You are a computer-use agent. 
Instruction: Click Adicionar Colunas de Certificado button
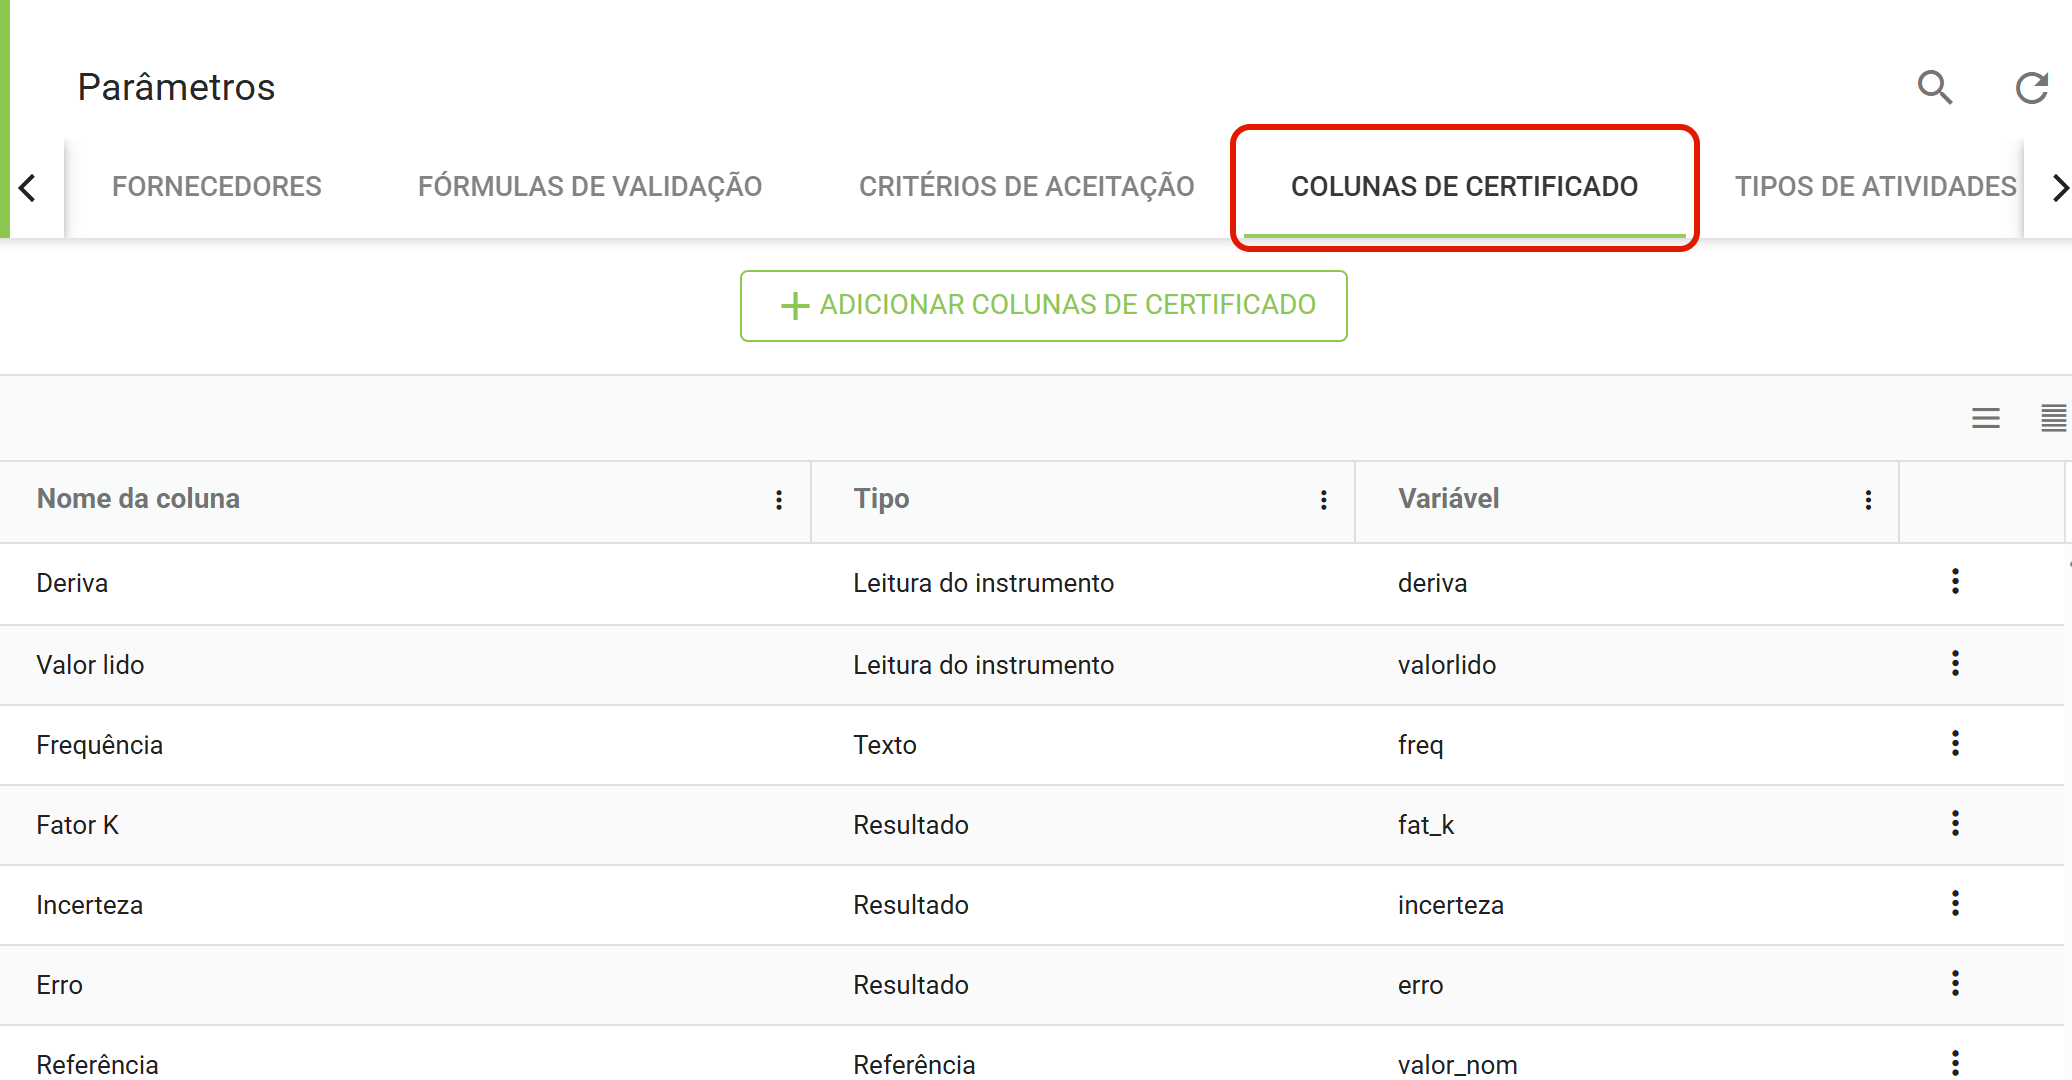(1043, 306)
